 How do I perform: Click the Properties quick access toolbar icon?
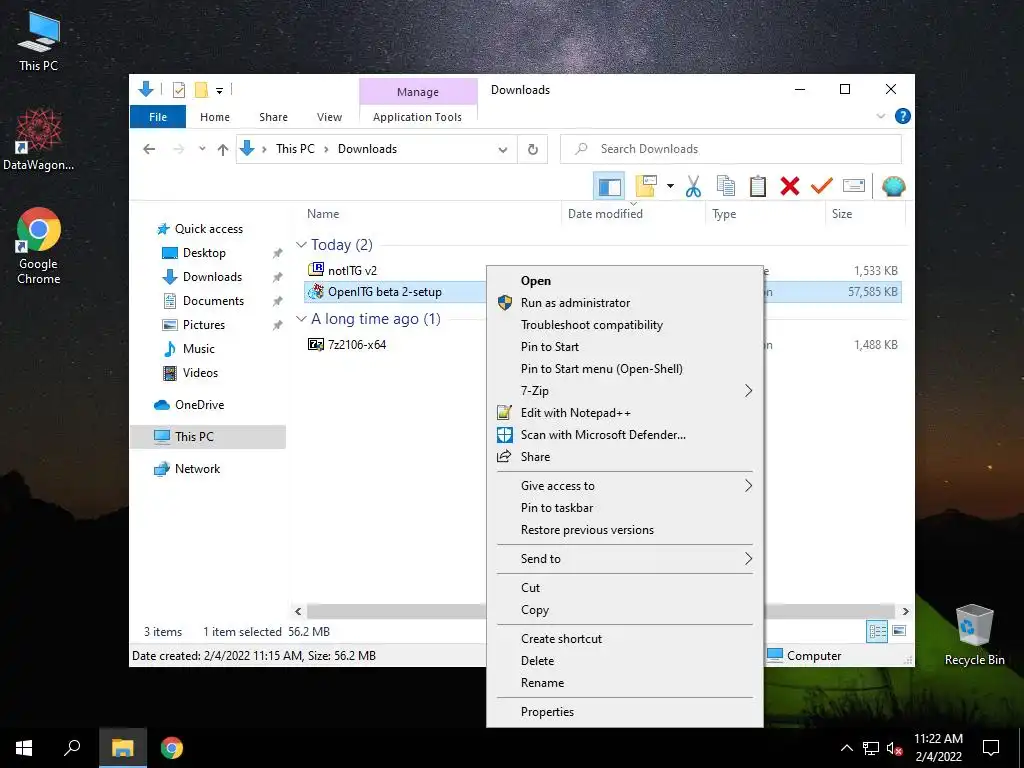click(178, 89)
